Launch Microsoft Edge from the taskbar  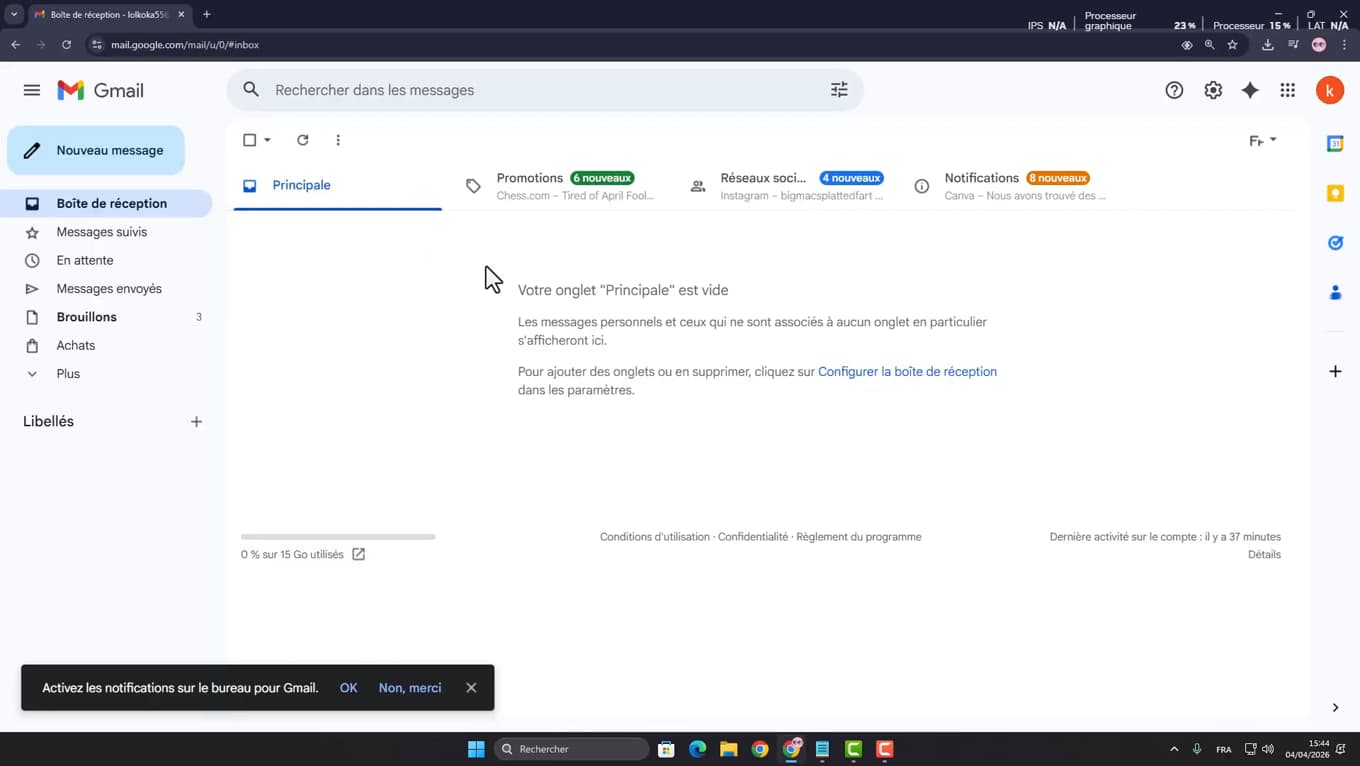click(x=698, y=749)
